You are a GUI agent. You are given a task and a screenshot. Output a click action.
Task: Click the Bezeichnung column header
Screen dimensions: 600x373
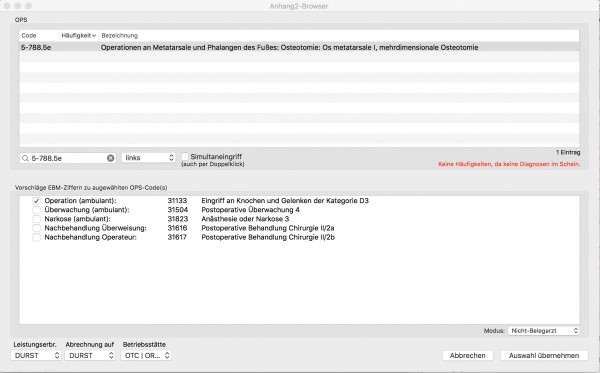tap(119, 36)
